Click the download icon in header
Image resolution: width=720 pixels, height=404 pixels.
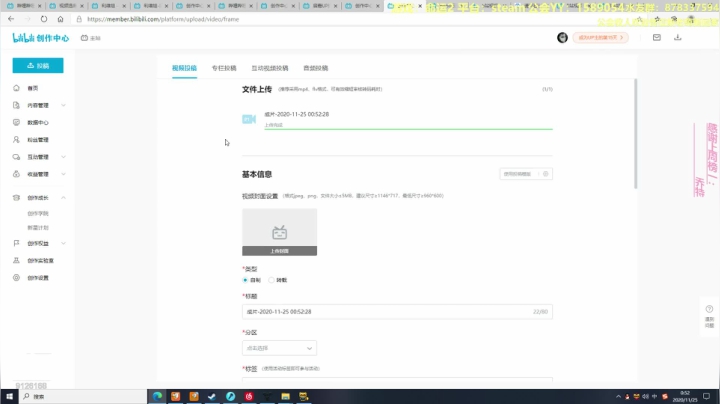tap(677, 38)
